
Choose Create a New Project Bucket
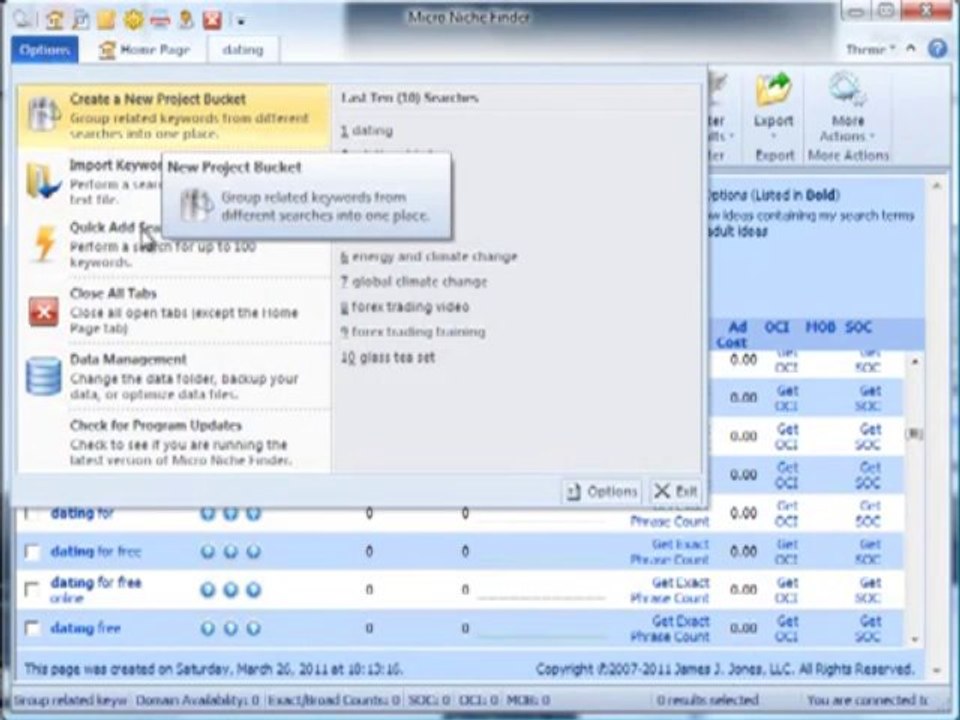click(x=174, y=115)
